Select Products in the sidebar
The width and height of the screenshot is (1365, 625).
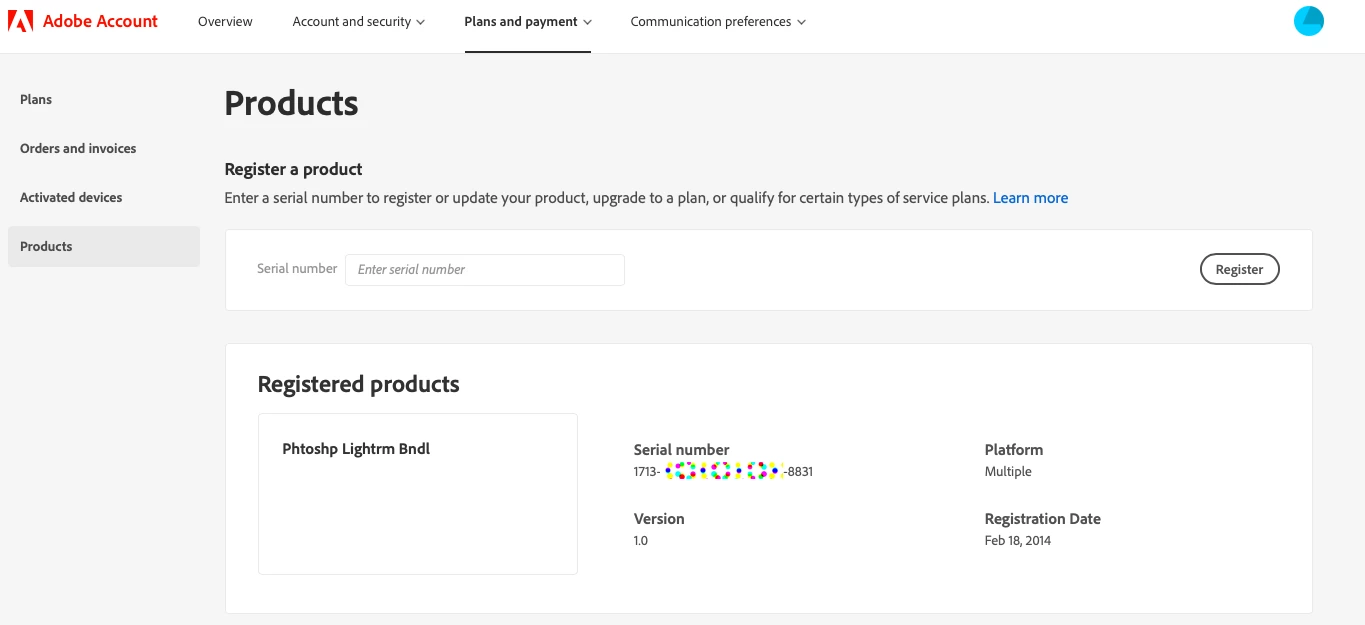[x=46, y=247]
